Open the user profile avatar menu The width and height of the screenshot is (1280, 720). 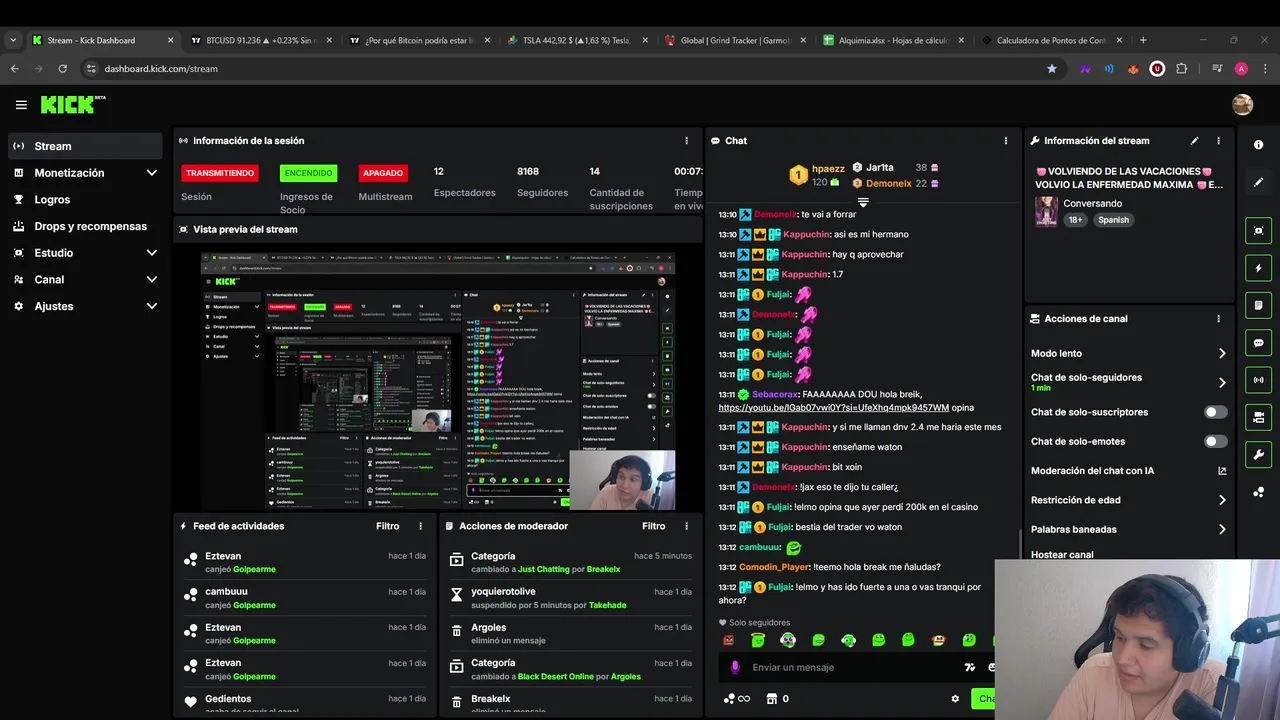point(1242,105)
